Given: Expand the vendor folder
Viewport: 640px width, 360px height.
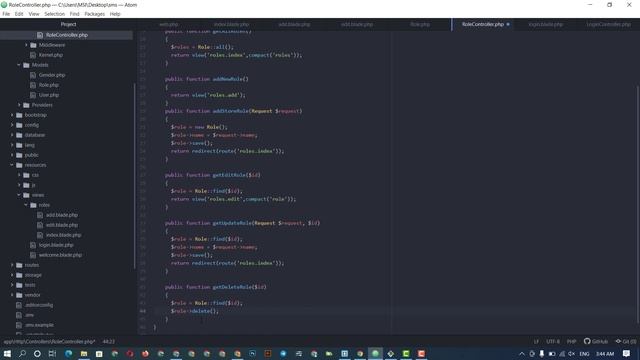Looking at the screenshot, I should [x=12, y=295].
